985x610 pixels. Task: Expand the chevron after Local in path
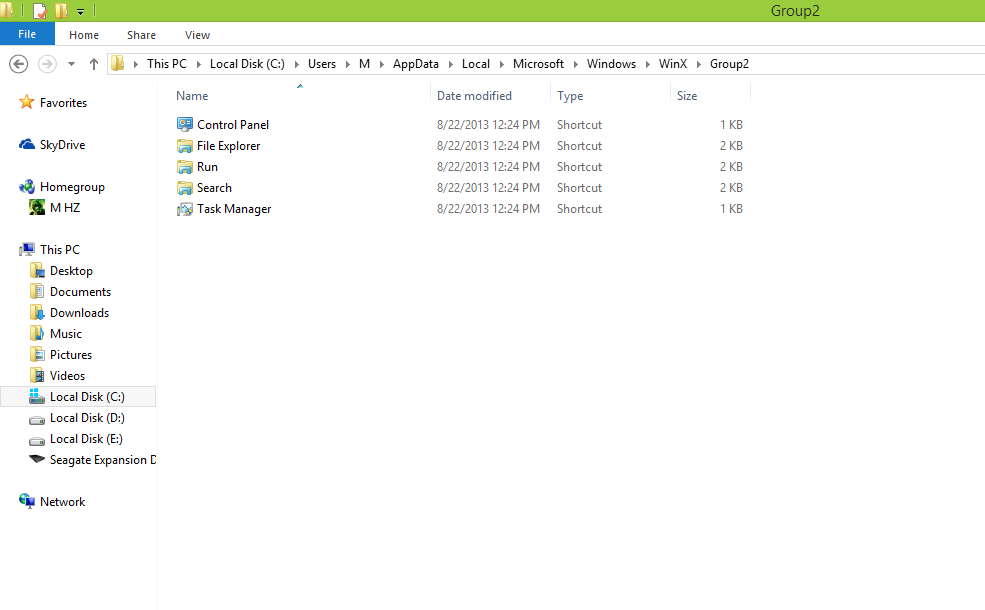pos(501,64)
